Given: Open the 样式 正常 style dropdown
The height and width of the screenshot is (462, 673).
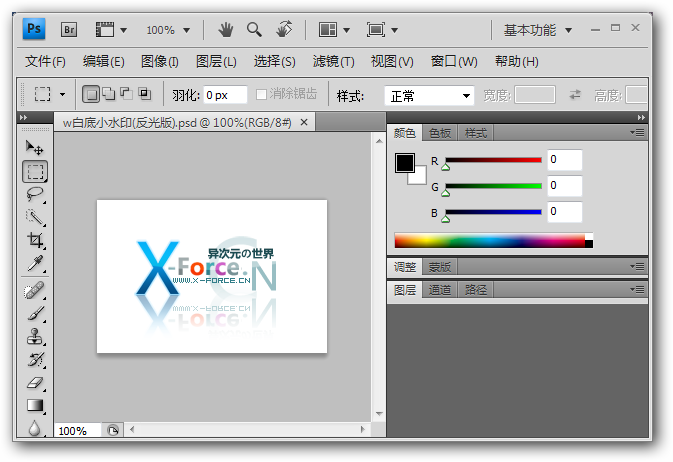Looking at the screenshot, I should (429, 95).
